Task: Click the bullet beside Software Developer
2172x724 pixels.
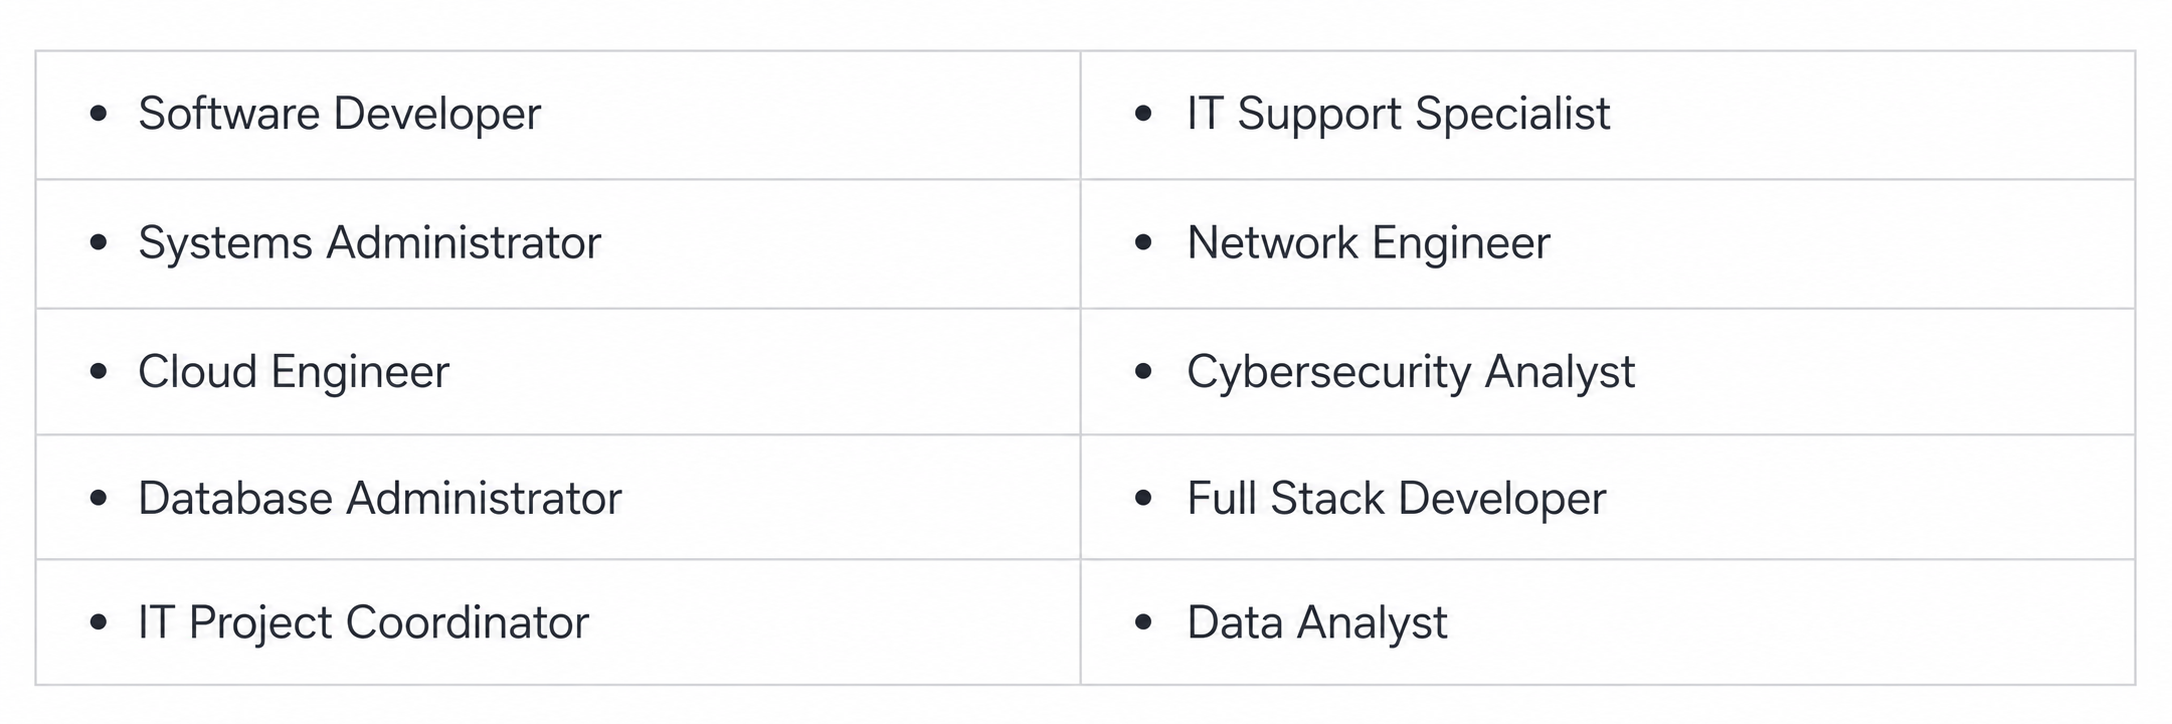Action: [x=98, y=114]
